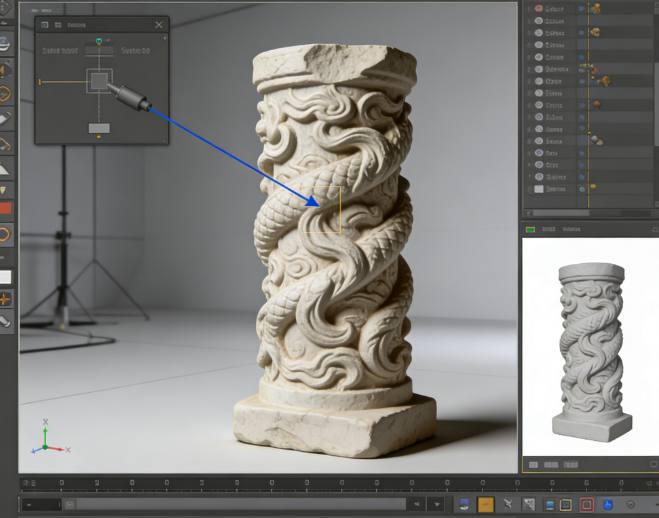Toggle the teal visibility dot on last outliner row
The image size is (659, 518).
[582, 189]
